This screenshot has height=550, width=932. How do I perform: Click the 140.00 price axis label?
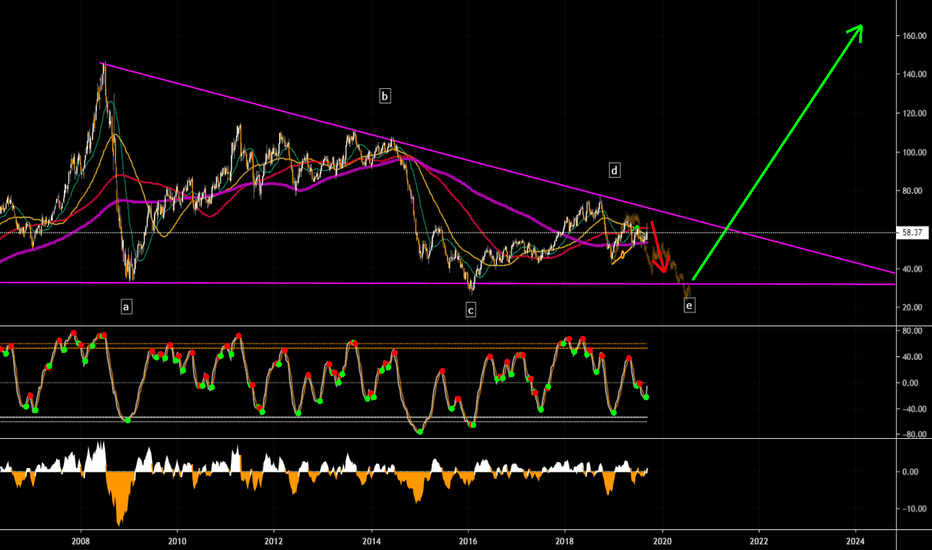click(914, 74)
